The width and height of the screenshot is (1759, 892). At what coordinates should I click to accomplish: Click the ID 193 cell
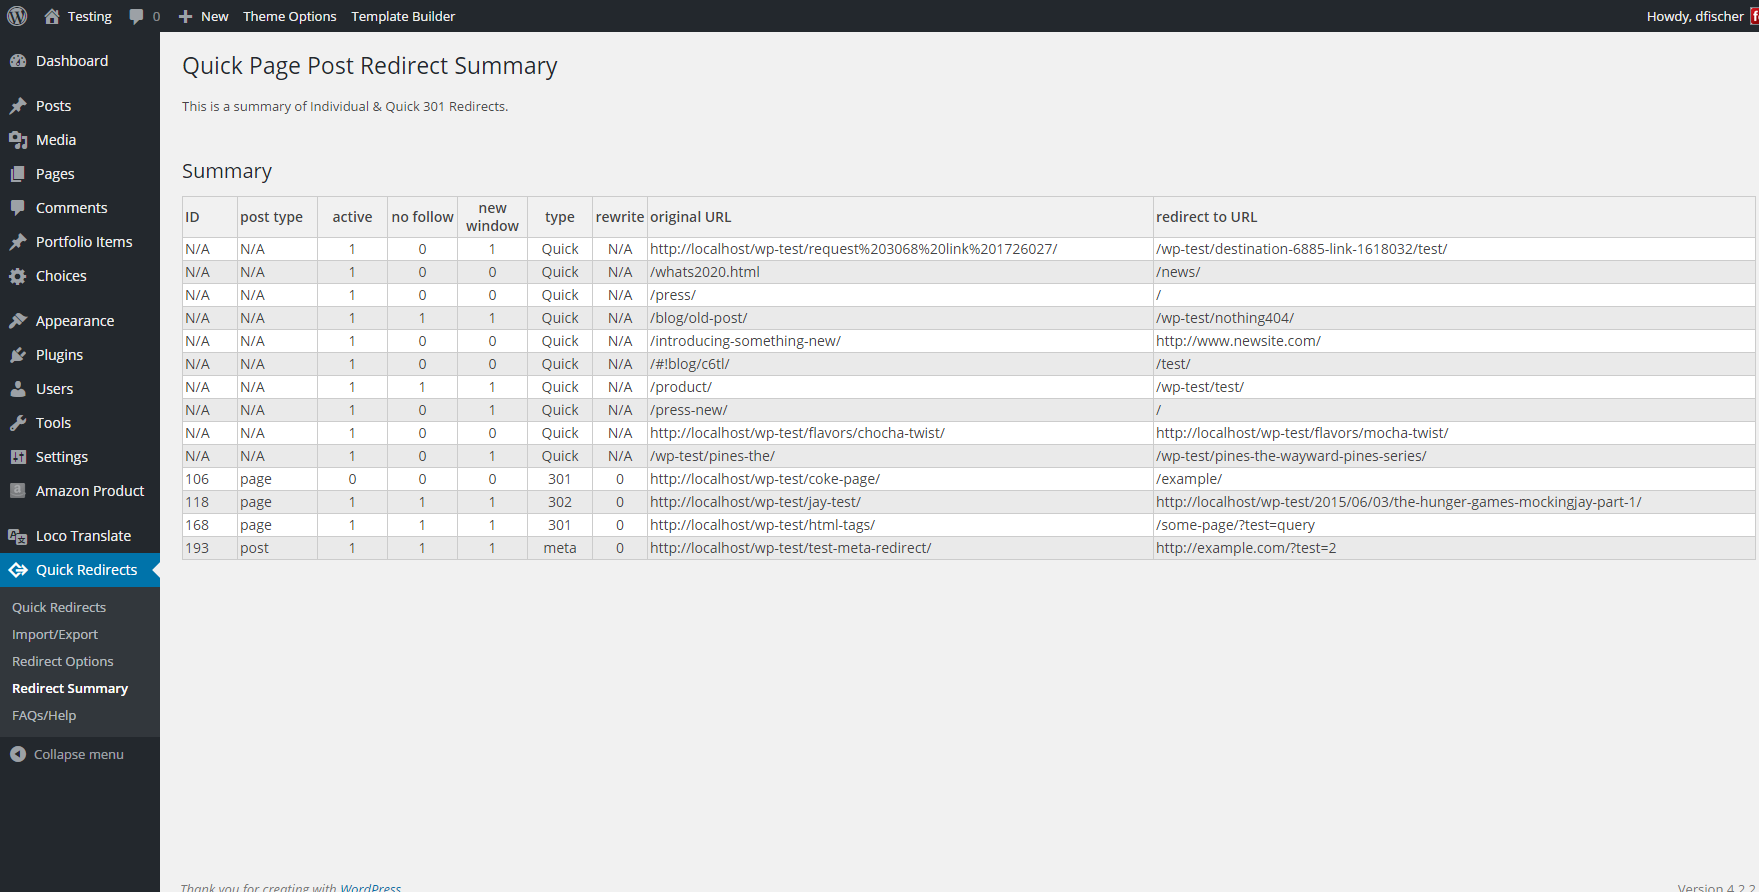pyautogui.click(x=210, y=548)
